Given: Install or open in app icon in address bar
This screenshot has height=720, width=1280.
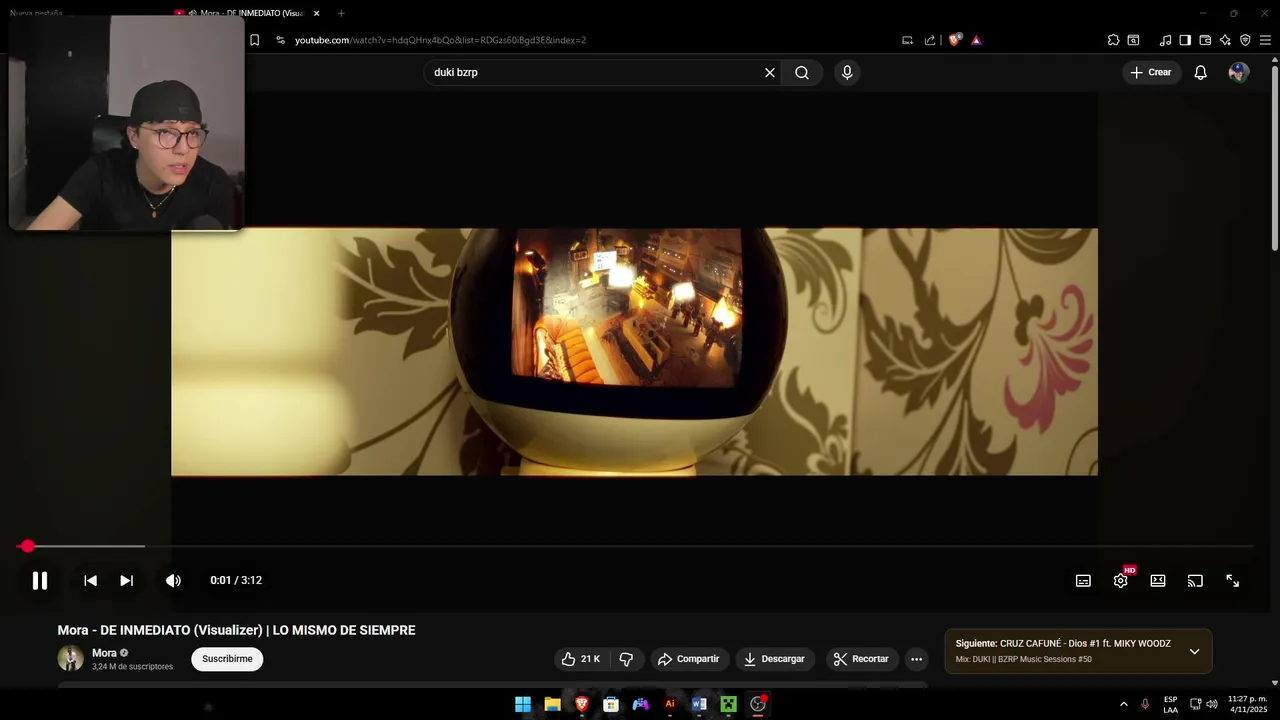Looking at the screenshot, I should tap(907, 40).
